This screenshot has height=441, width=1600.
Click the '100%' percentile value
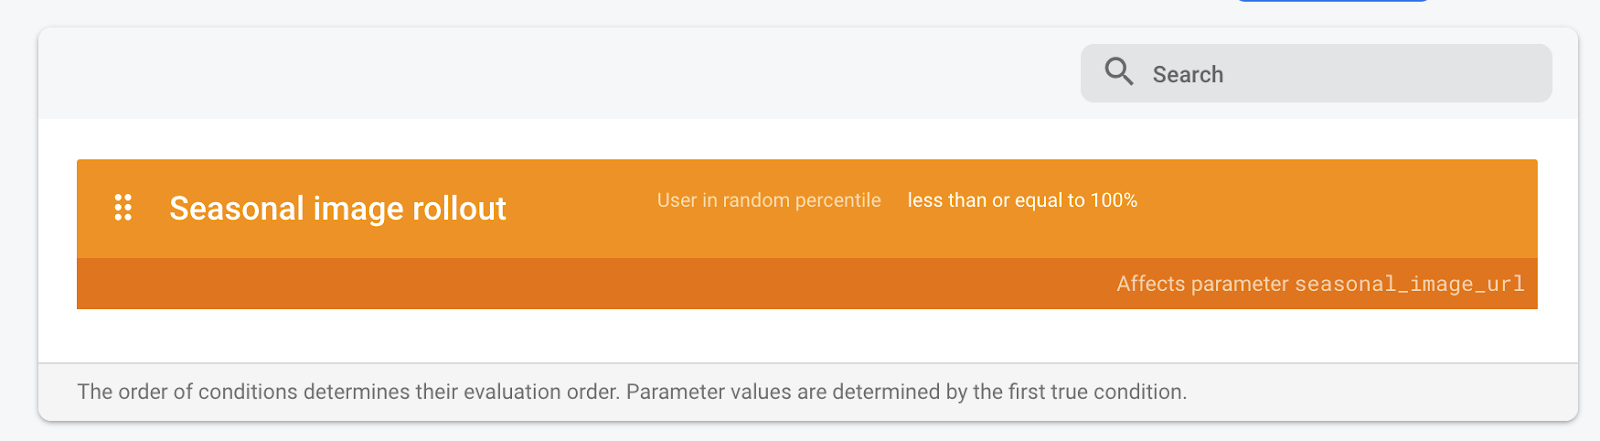1114,201
